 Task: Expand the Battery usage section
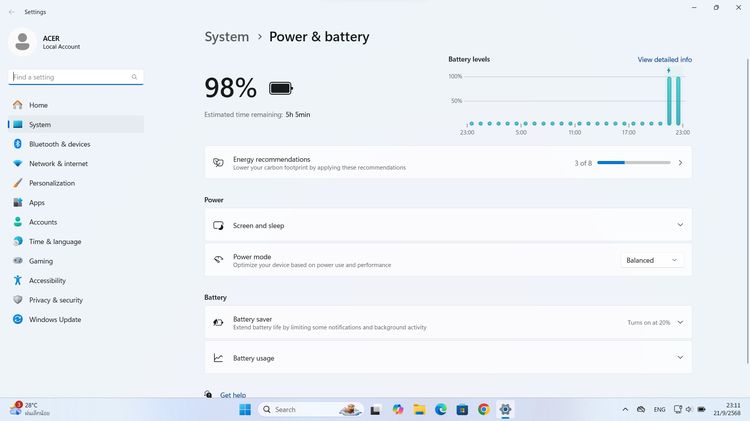(x=448, y=357)
